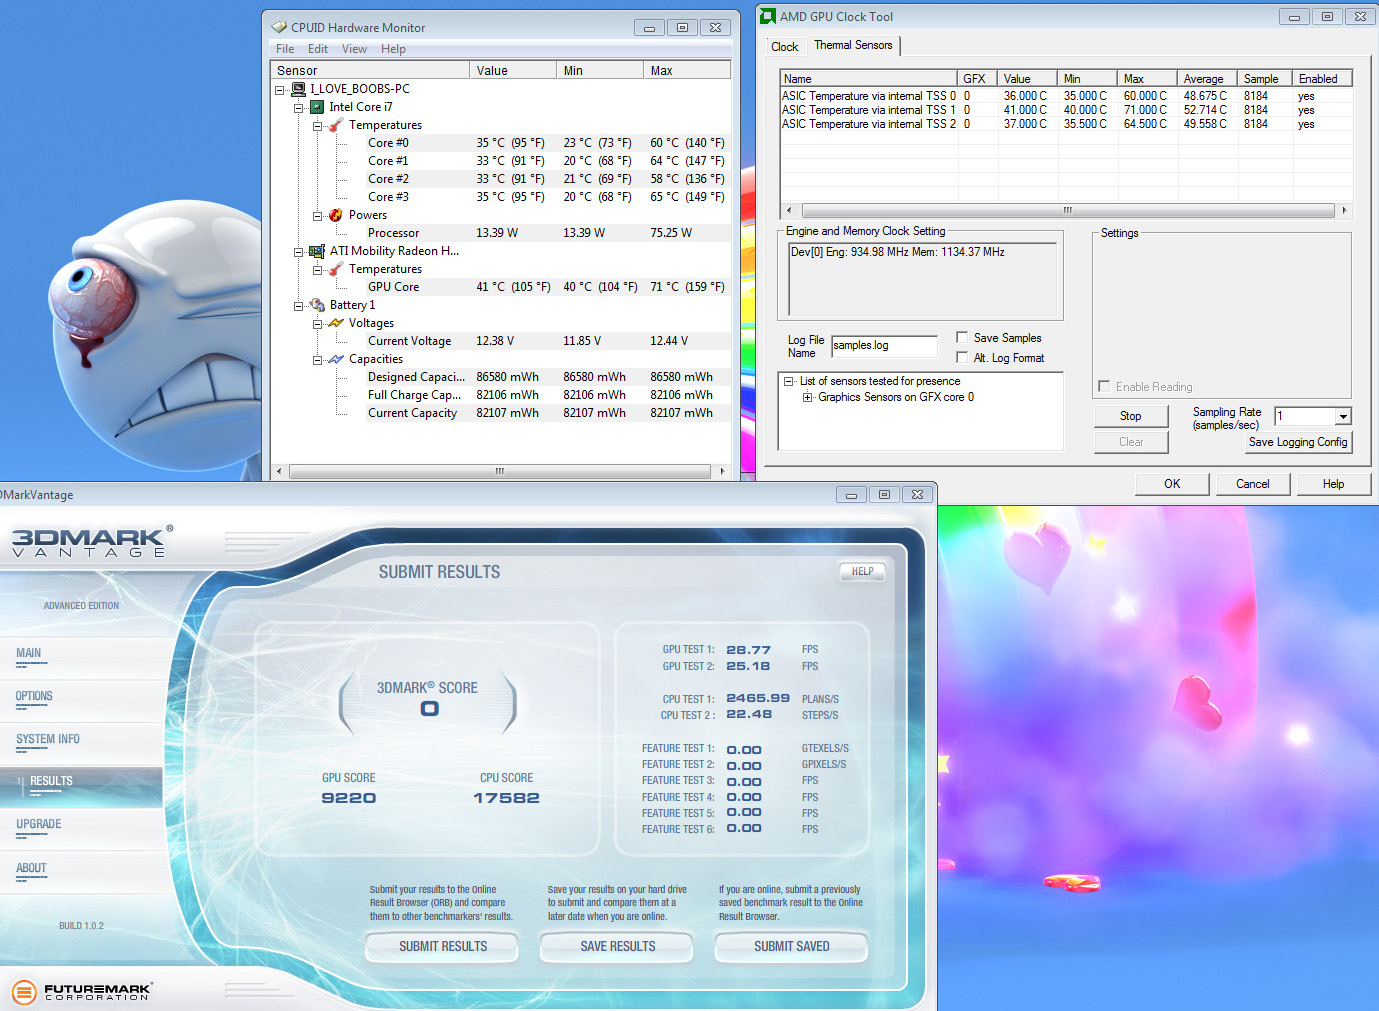1379x1011 pixels.
Task: Click the Average column header
Action: coord(1206,79)
